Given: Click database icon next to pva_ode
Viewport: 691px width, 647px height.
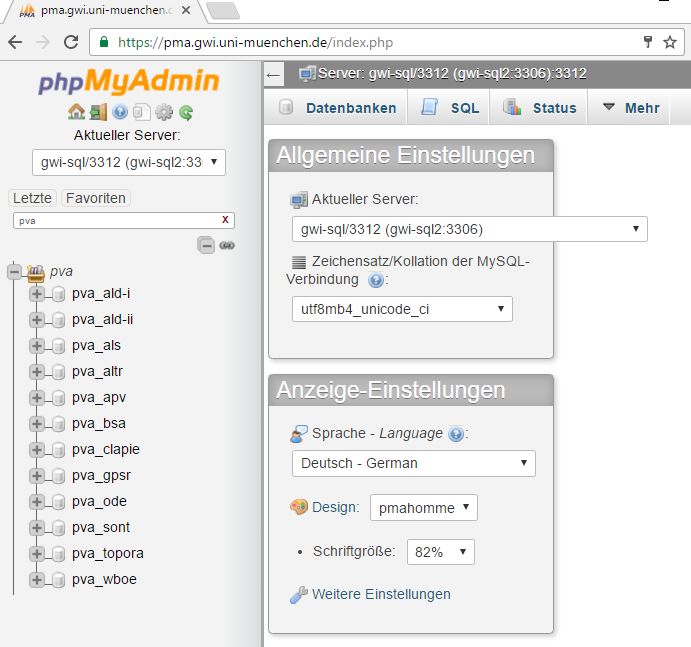Looking at the screenshot, I should [x=58, y=502].
